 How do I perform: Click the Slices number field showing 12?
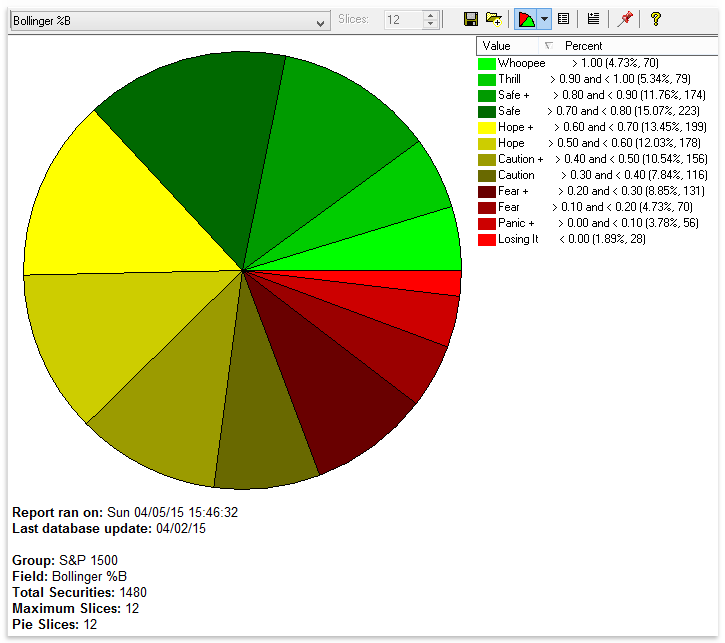404,20
